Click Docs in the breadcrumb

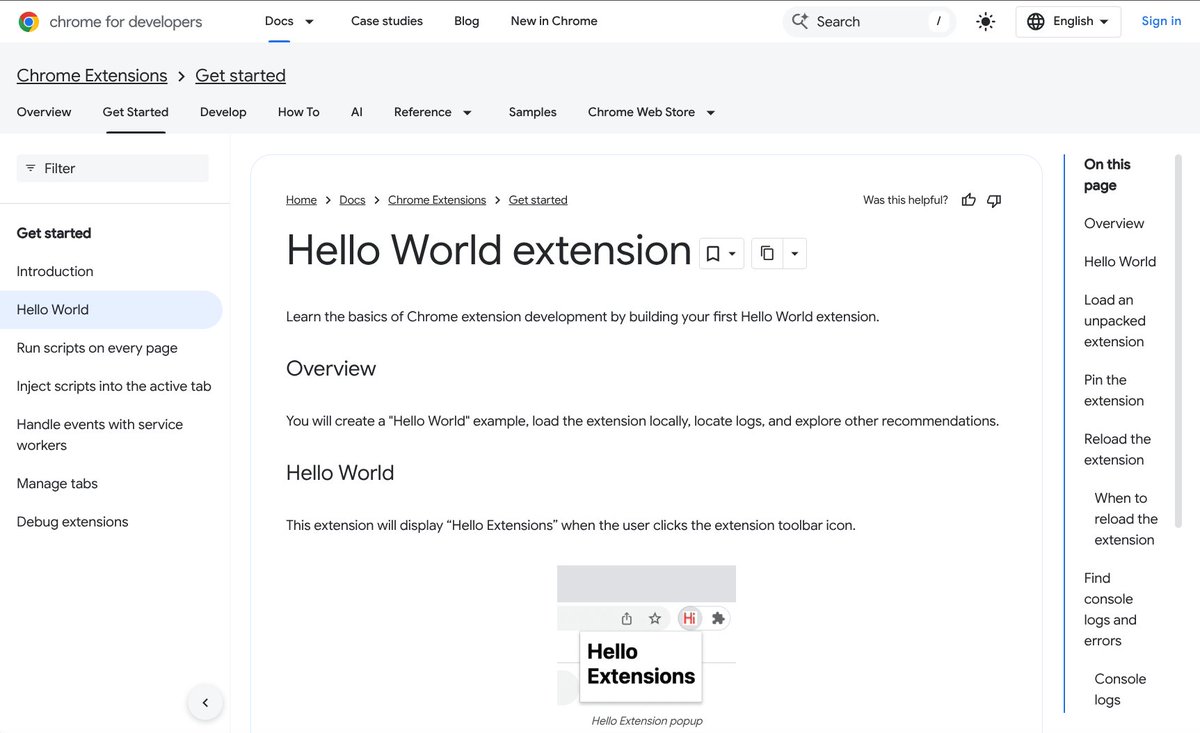click(x=352, y=200)
